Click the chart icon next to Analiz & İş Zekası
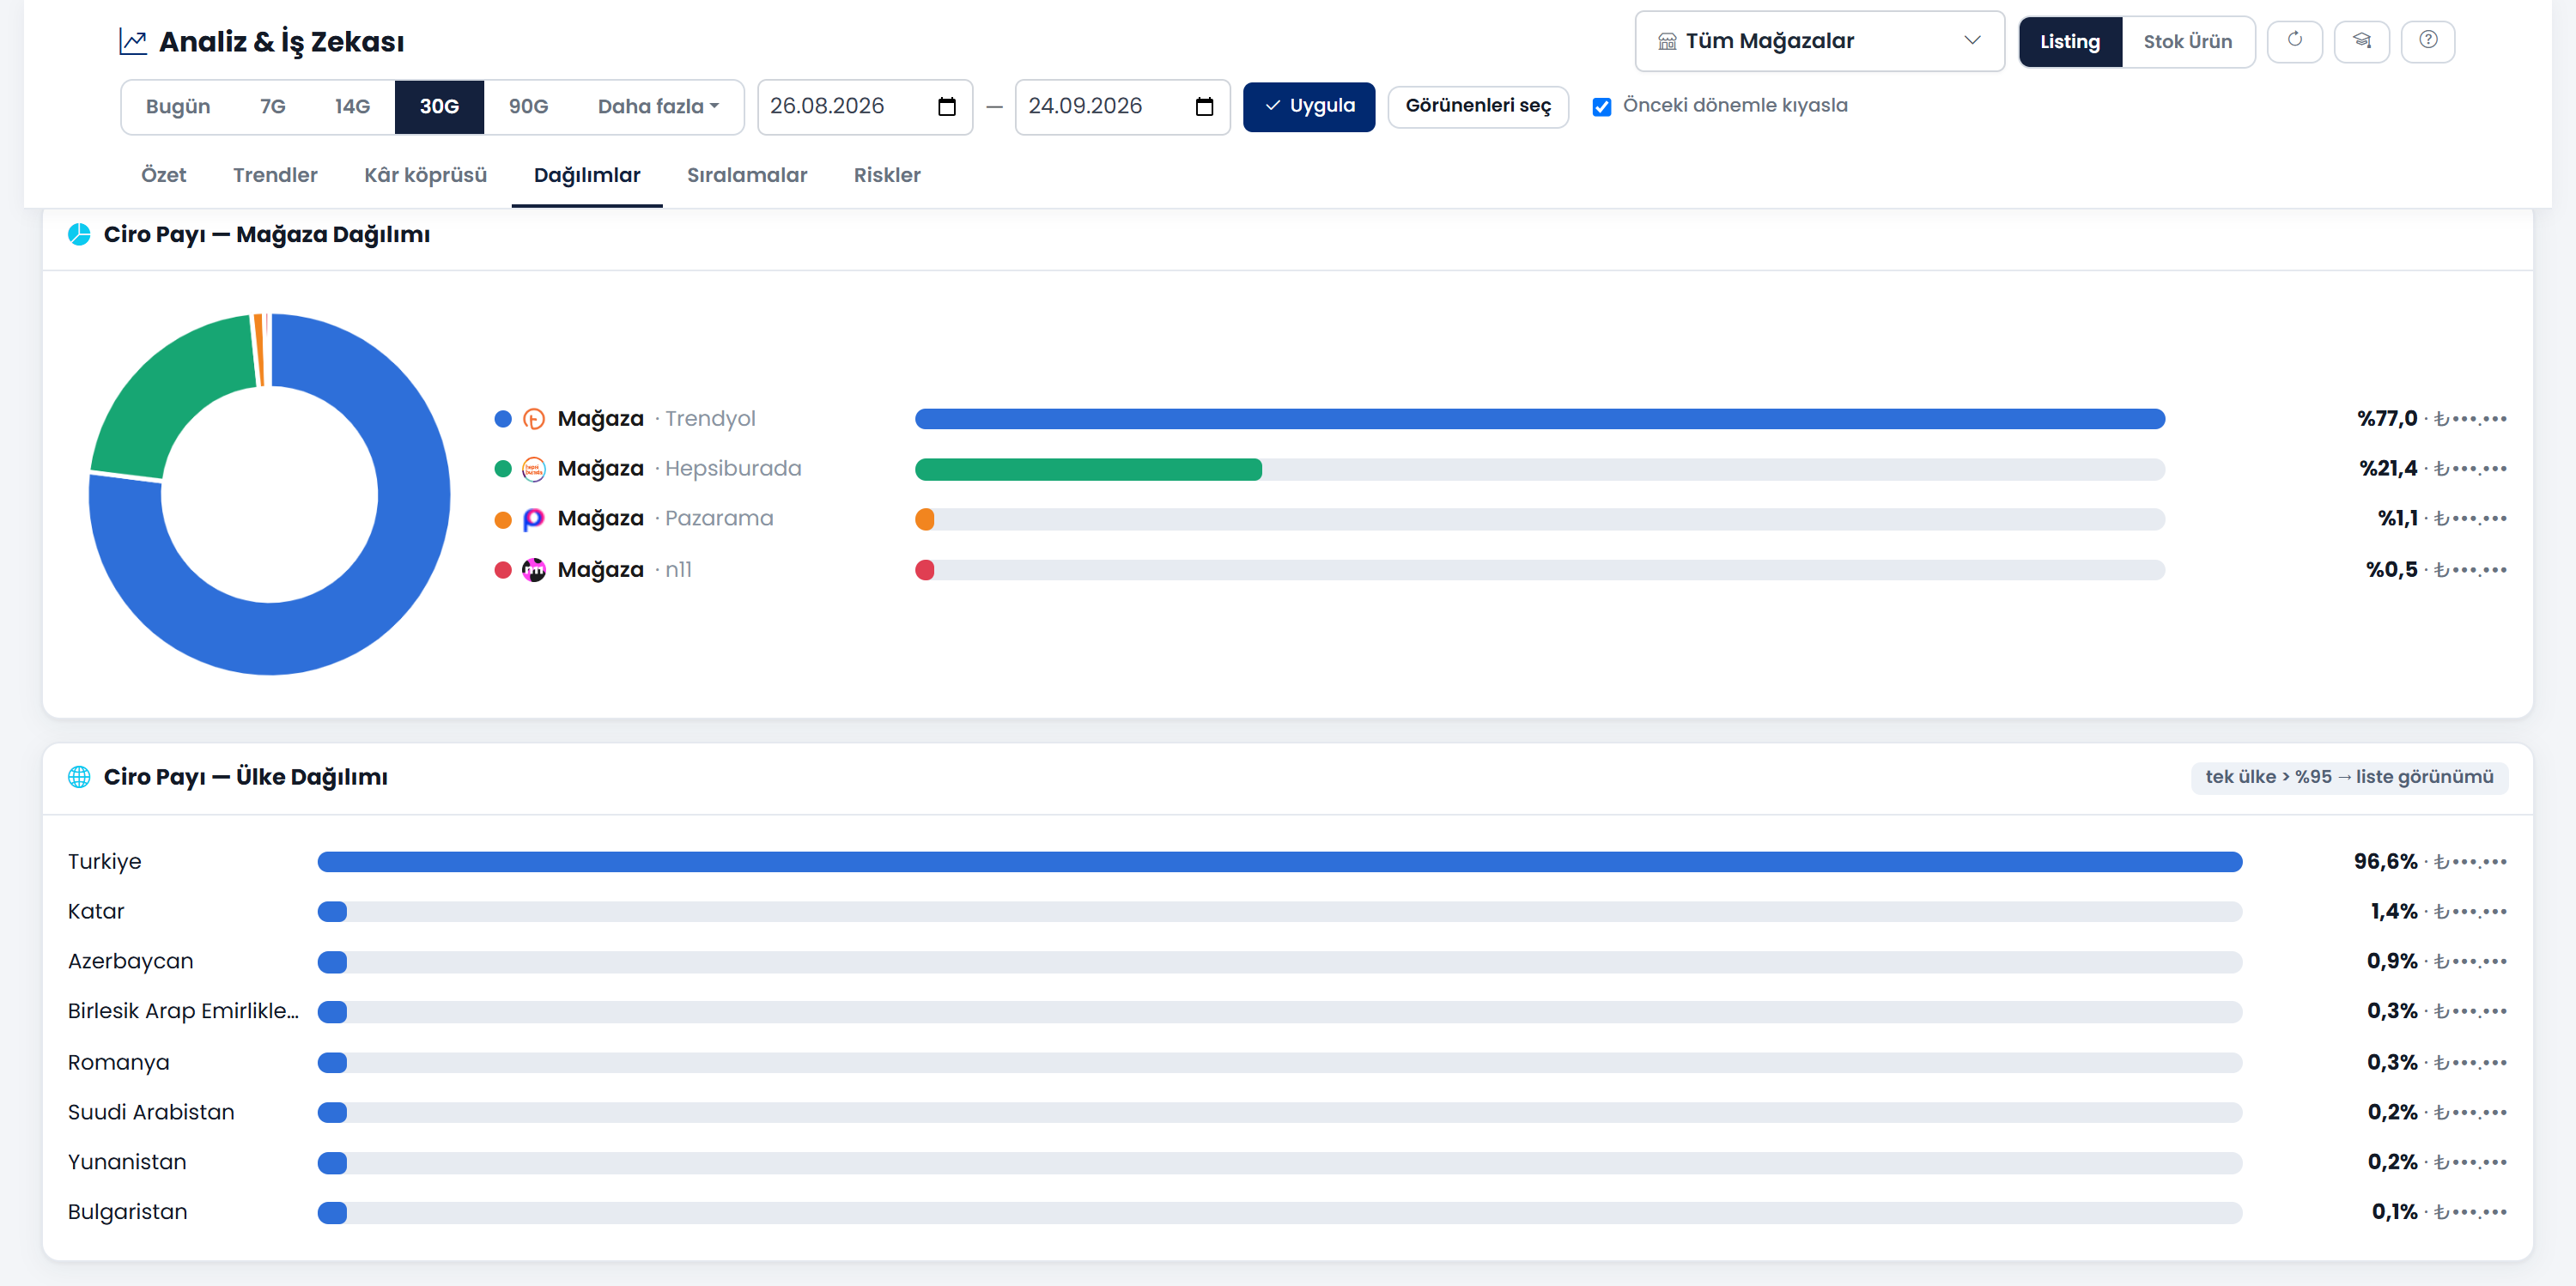 [x=133, y=42]
